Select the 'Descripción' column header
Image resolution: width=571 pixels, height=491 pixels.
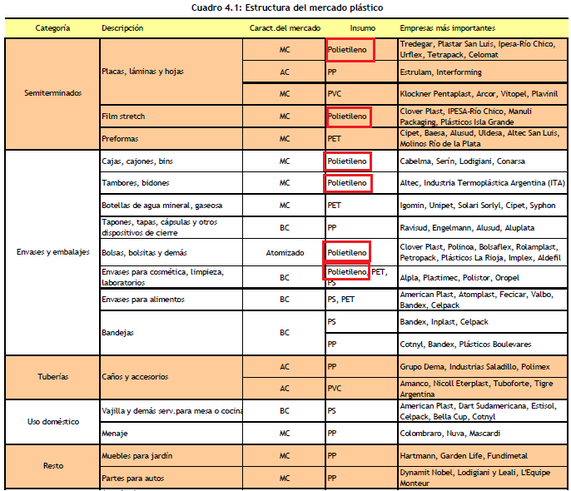122,28
